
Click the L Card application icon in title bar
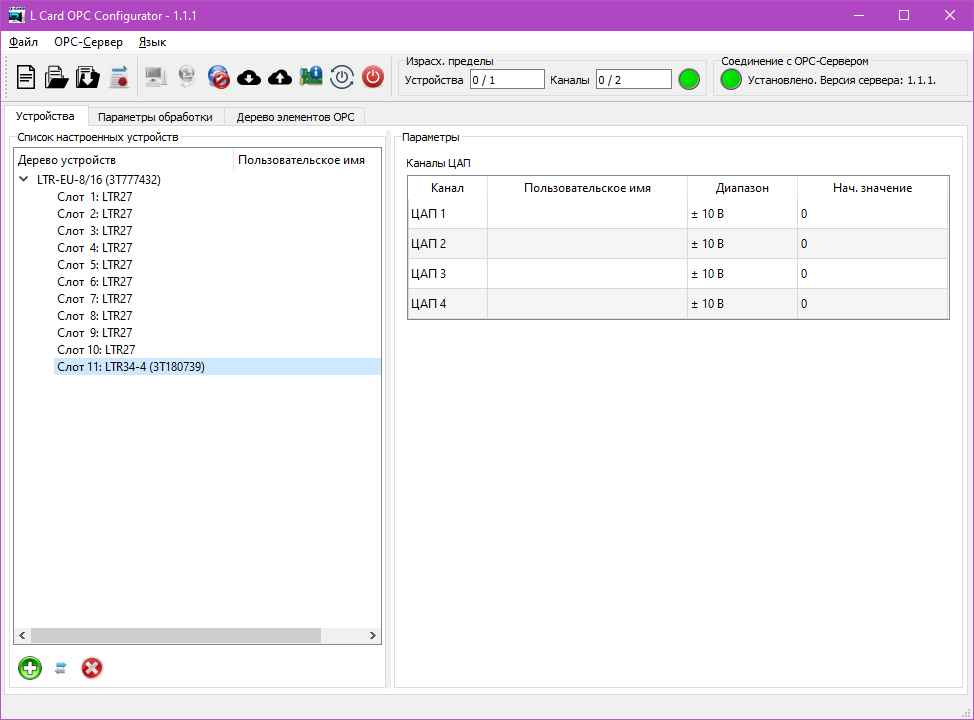16,16
